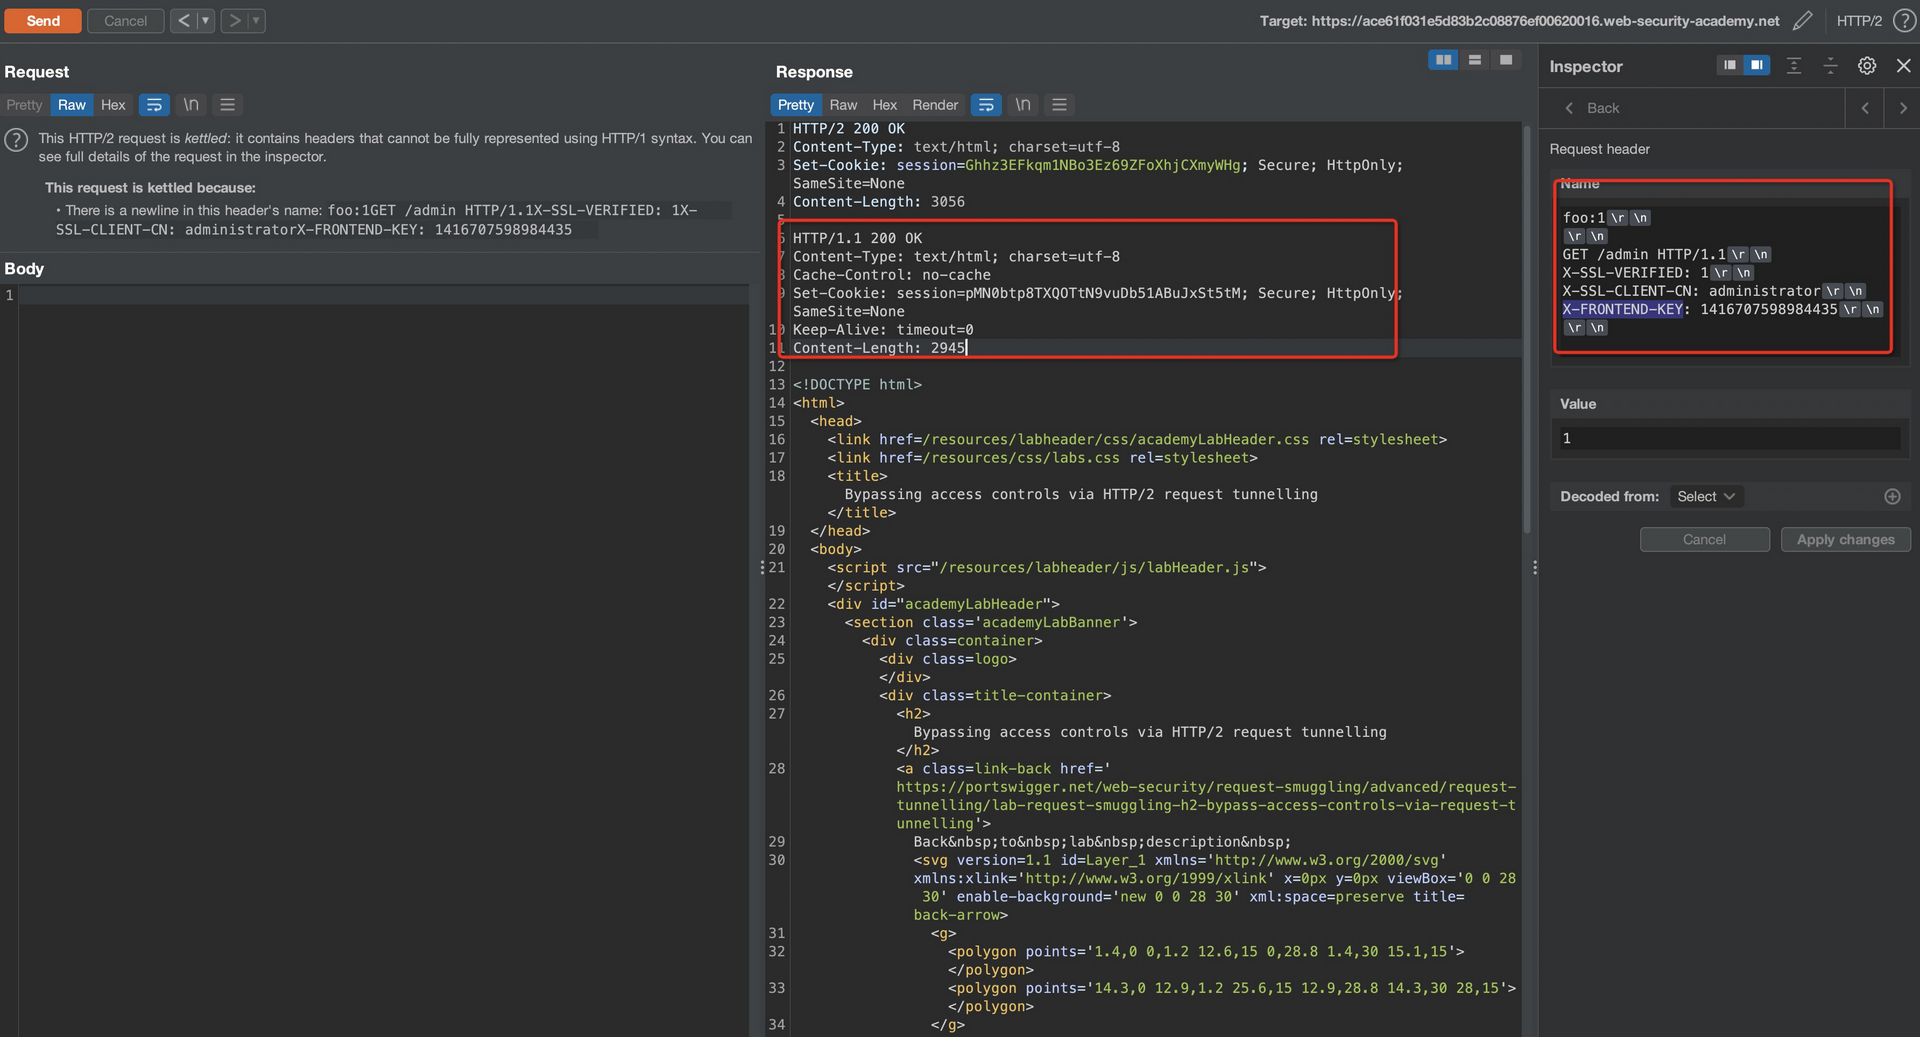Click the 'Keep-Alive: timeout=0' line
1920x1037 pixels.
[883, 330]
